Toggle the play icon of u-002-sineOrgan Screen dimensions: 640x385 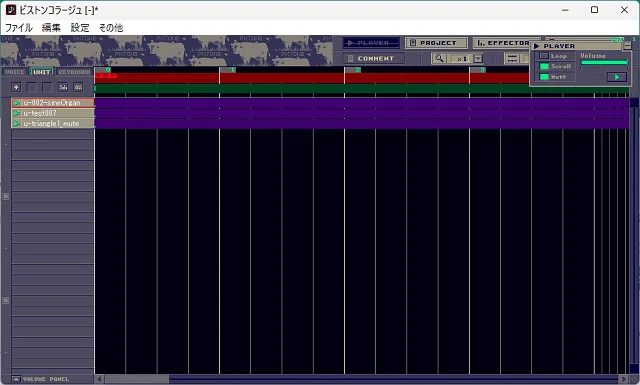coord(16,103)
